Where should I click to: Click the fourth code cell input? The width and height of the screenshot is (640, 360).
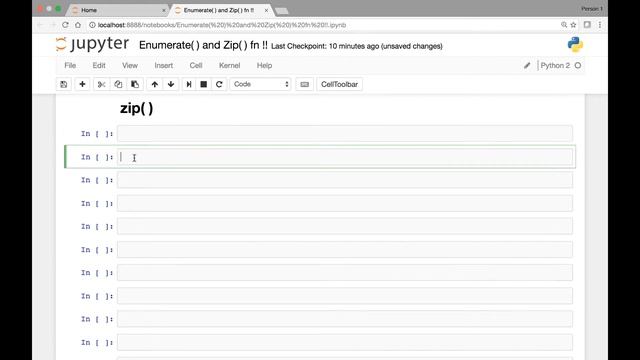pos(345,203)
